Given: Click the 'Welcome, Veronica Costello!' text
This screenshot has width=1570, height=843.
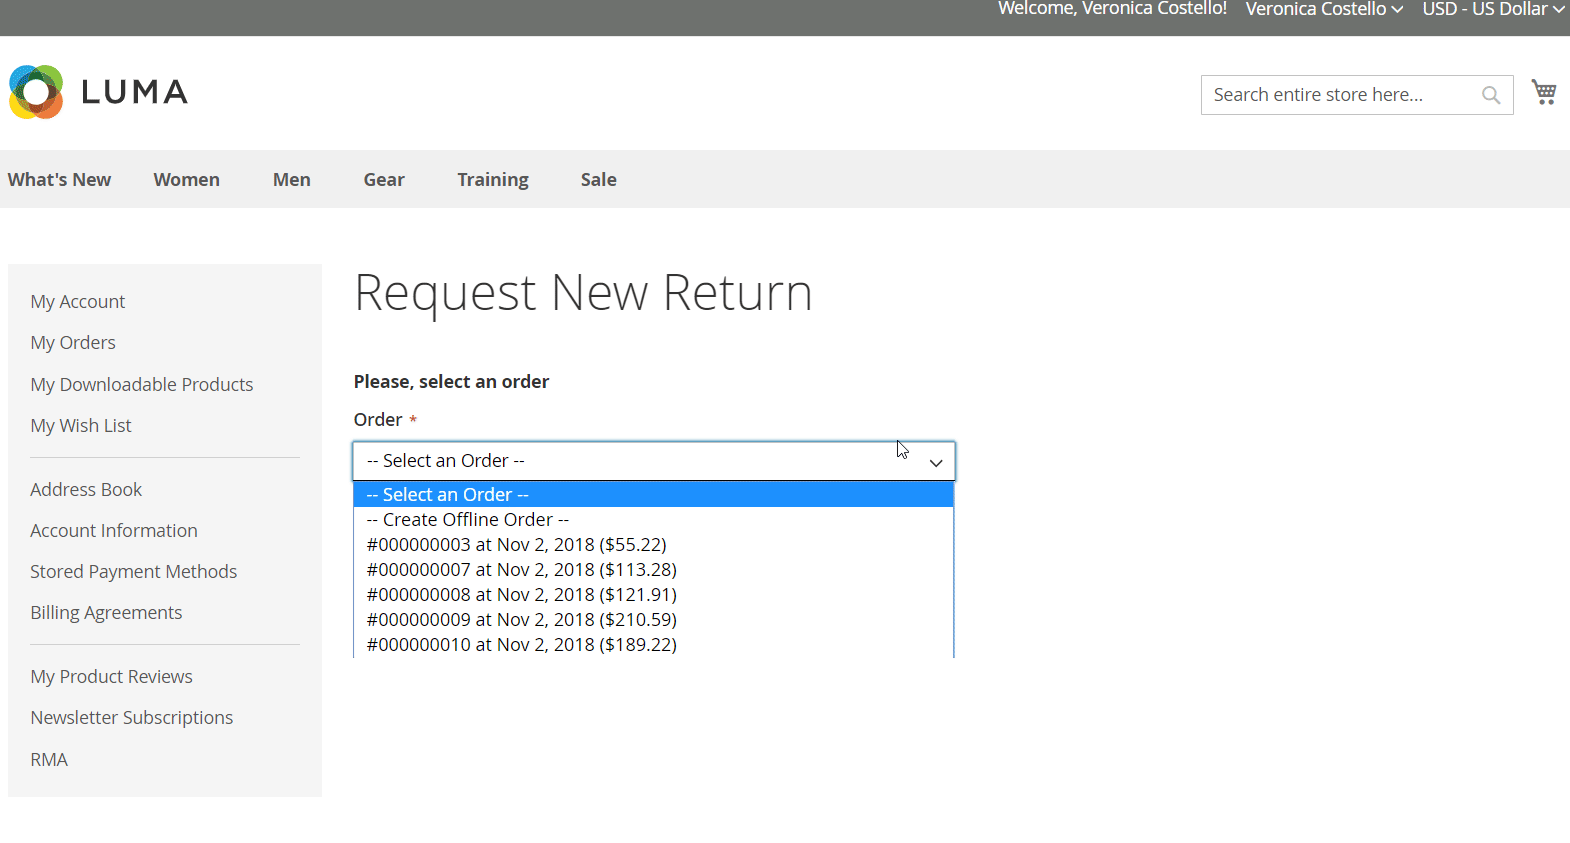Looking at the screenshot, I should tap(1112, 9).
